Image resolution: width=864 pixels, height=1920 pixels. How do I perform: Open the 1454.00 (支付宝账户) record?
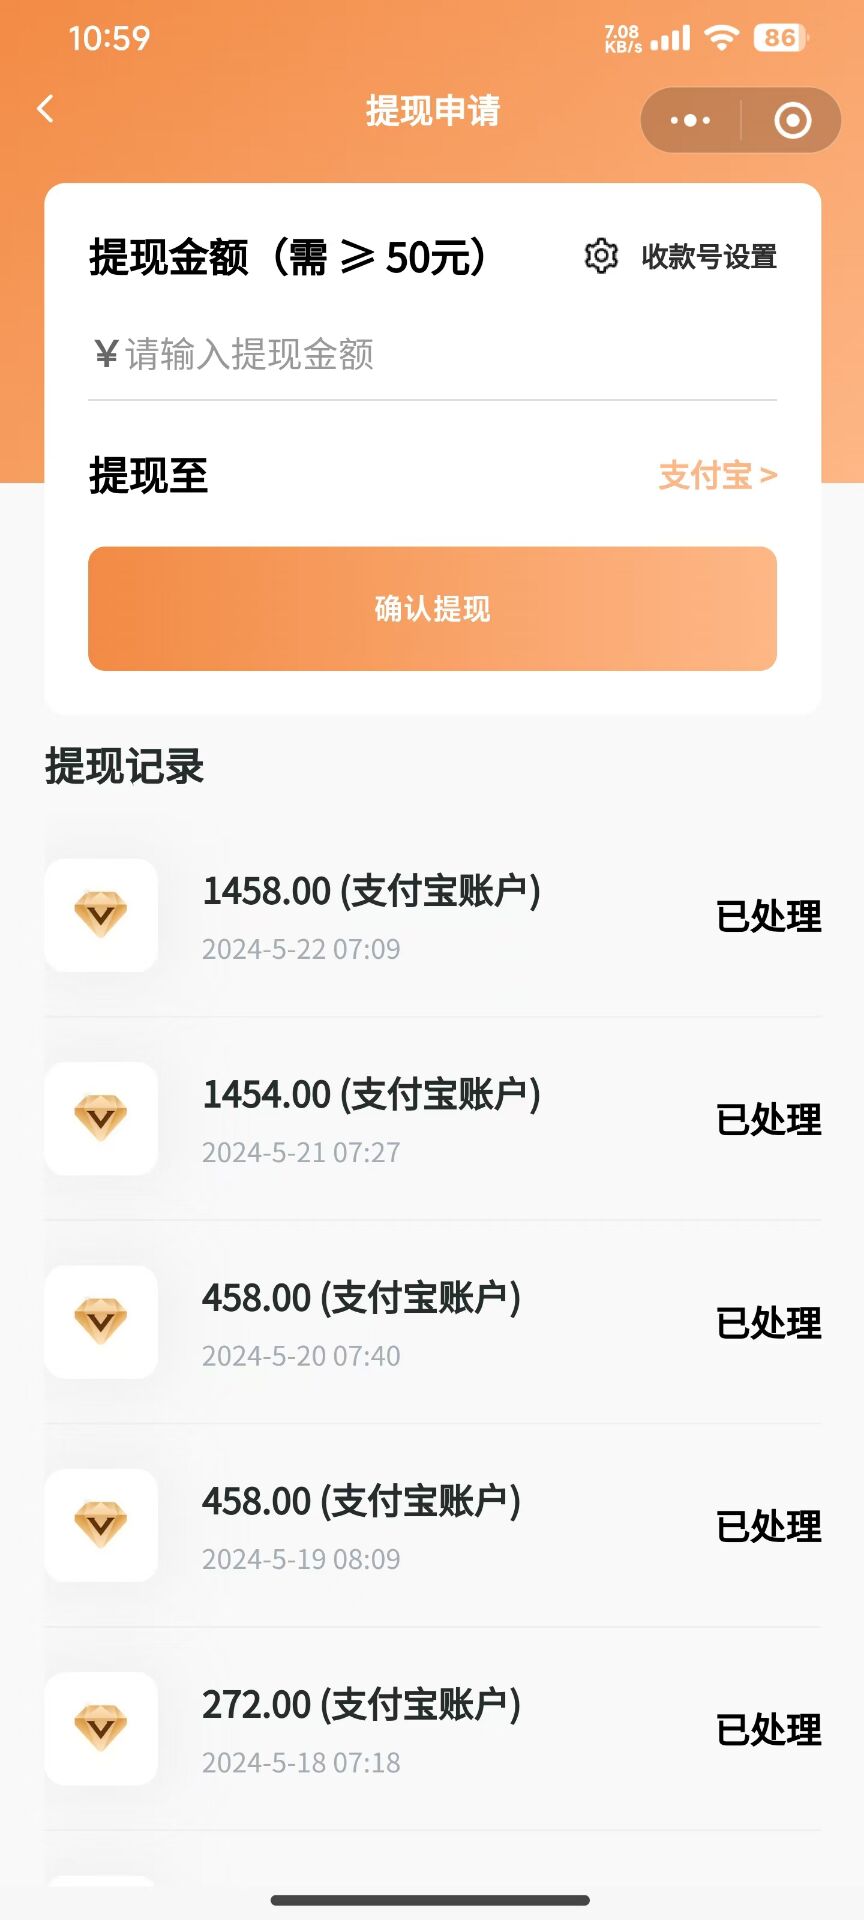(x=371, y=1095)
